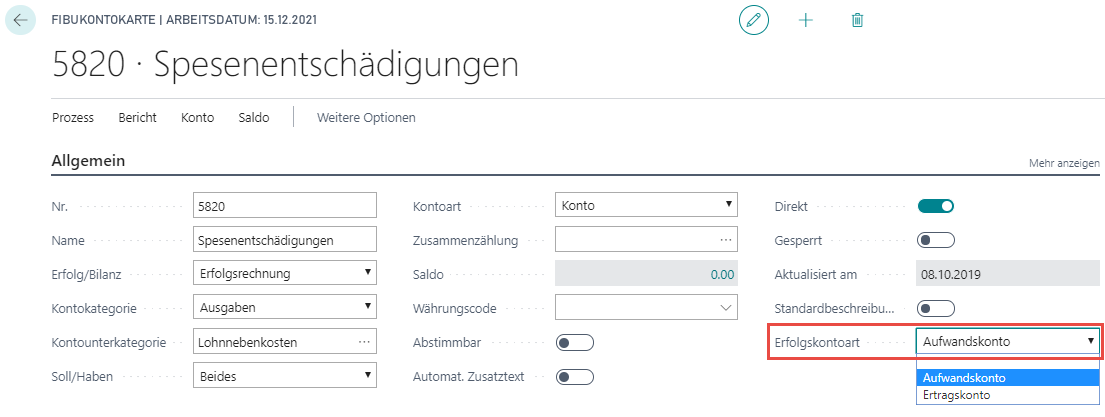1105x417 pixels.
Task: Enable the Gesperrt switch
Action: click(x=935, y=240)
